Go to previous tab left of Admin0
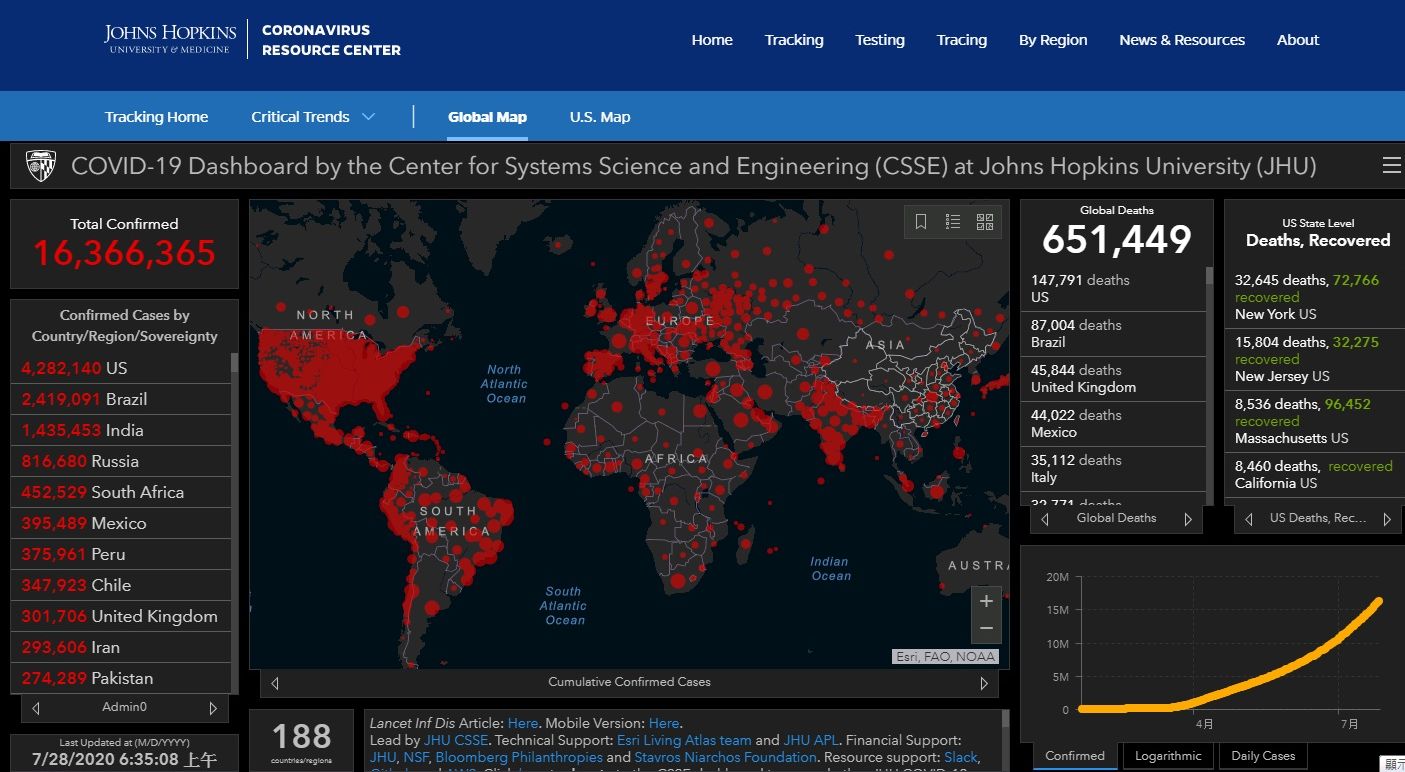The height and width of the screenshot is (772, 1405). 36,708
